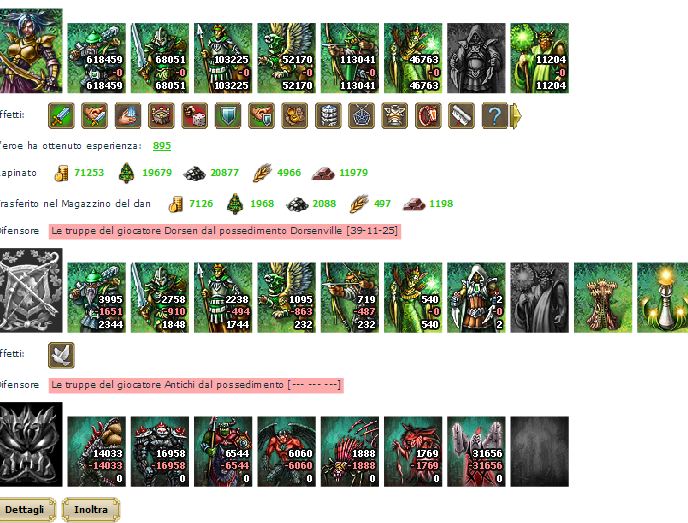
Task: Click the stacked silver coins effect icon
Action: click(328, 115)
